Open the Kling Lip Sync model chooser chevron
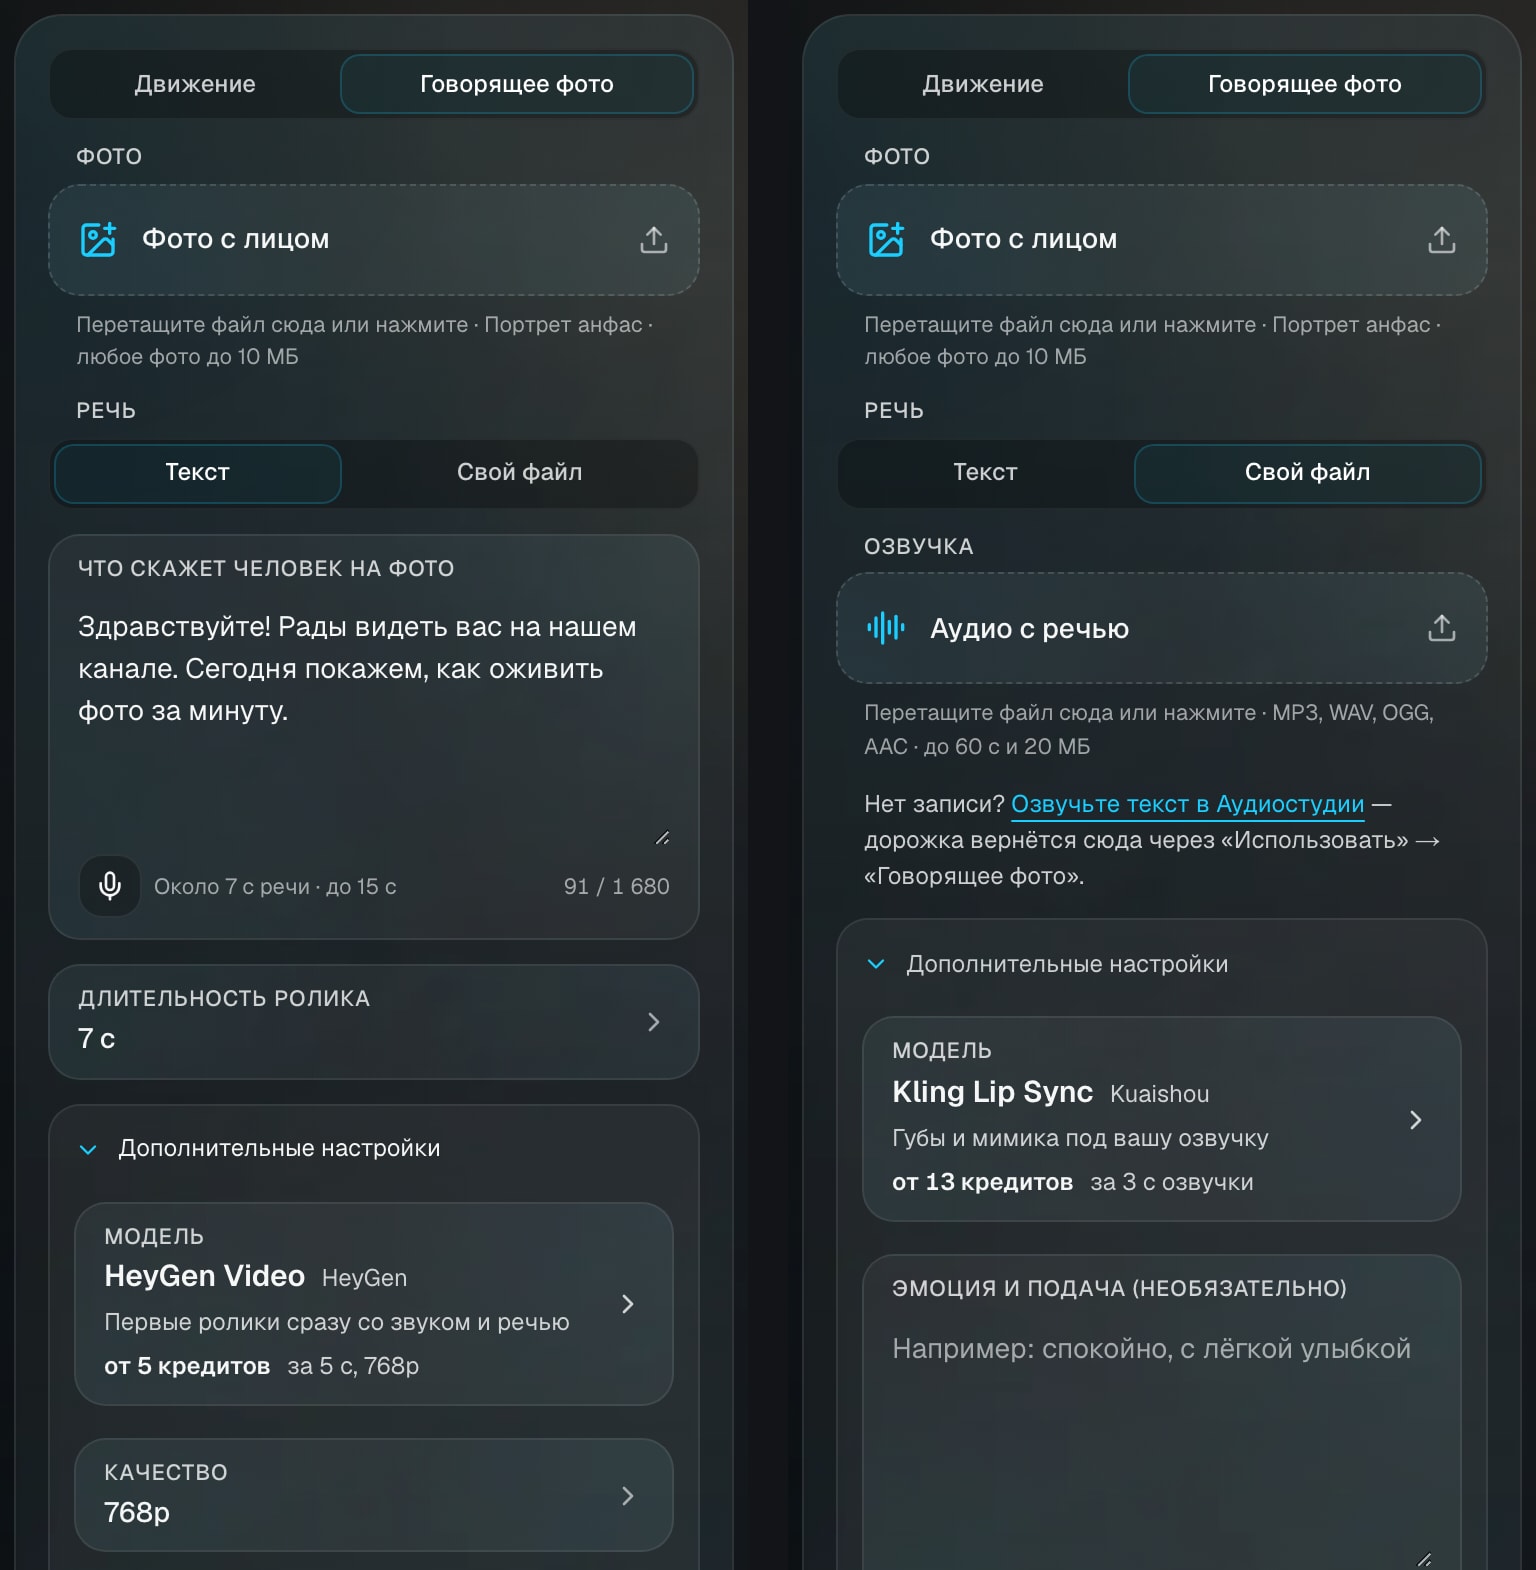1536x1570 pixels. [1416, 1120]
